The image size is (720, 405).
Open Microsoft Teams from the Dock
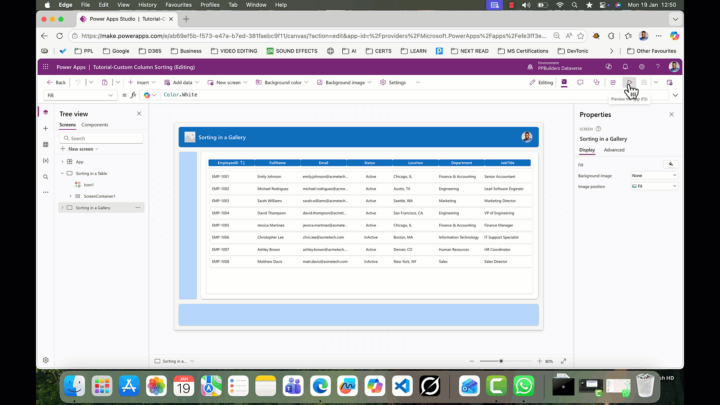tap(293, 386)
